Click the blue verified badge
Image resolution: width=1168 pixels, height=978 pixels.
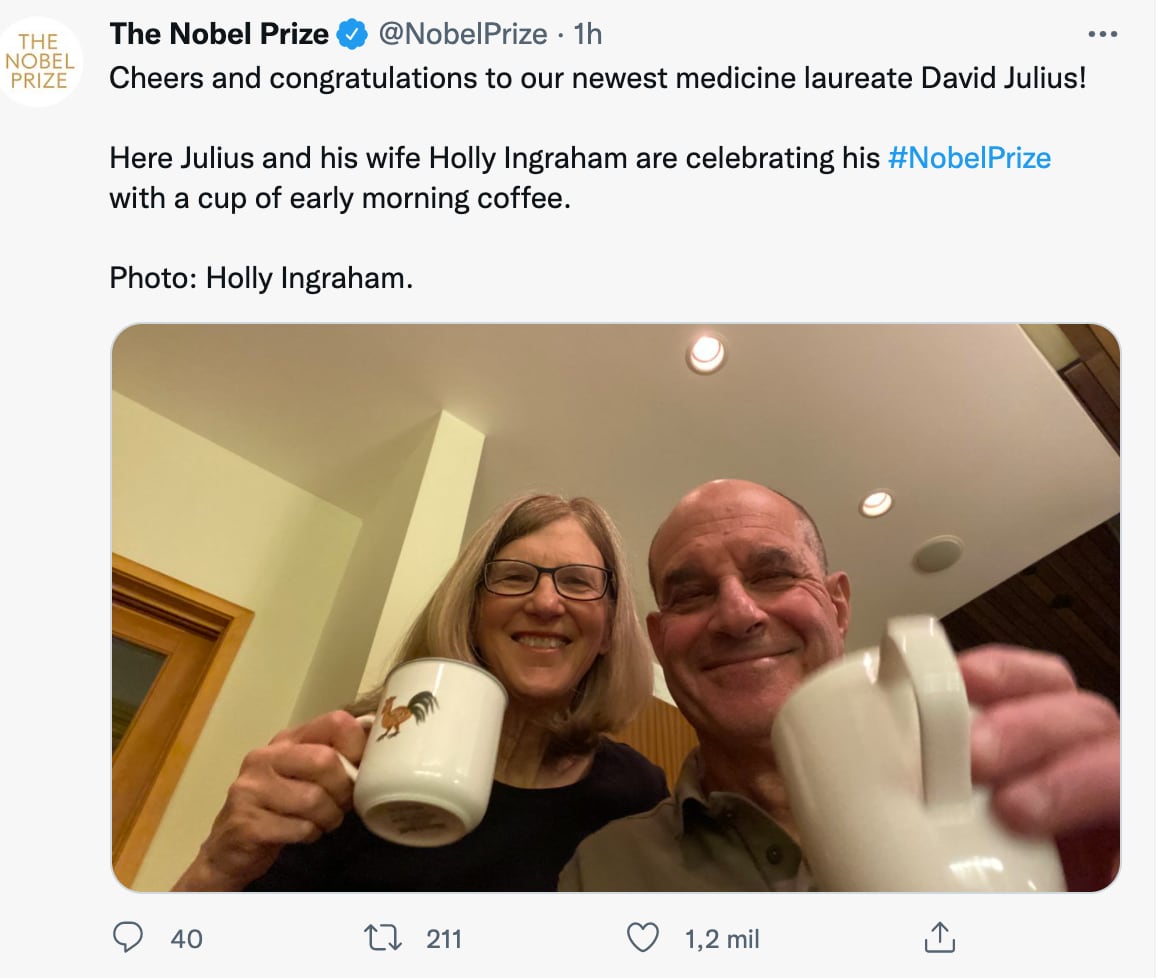[351, 35]
